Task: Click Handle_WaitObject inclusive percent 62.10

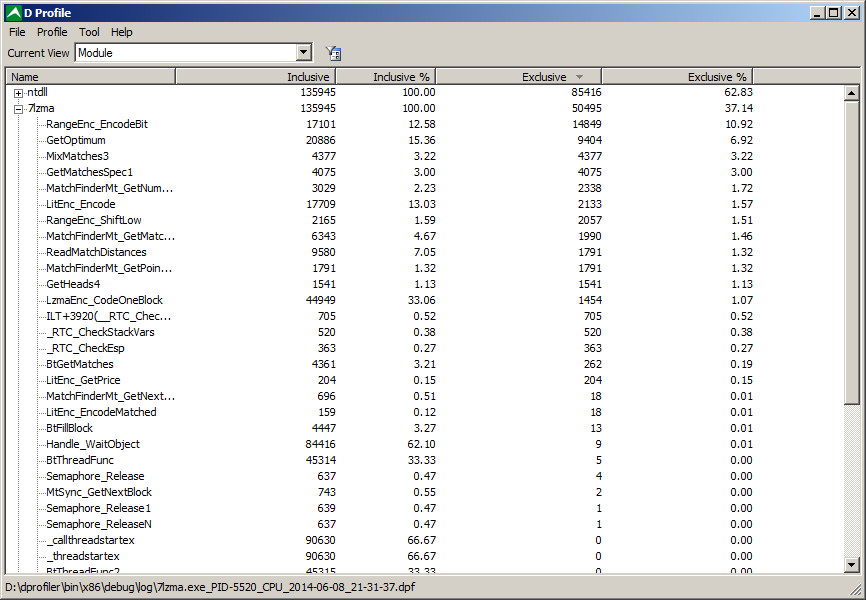Action: 421,445
